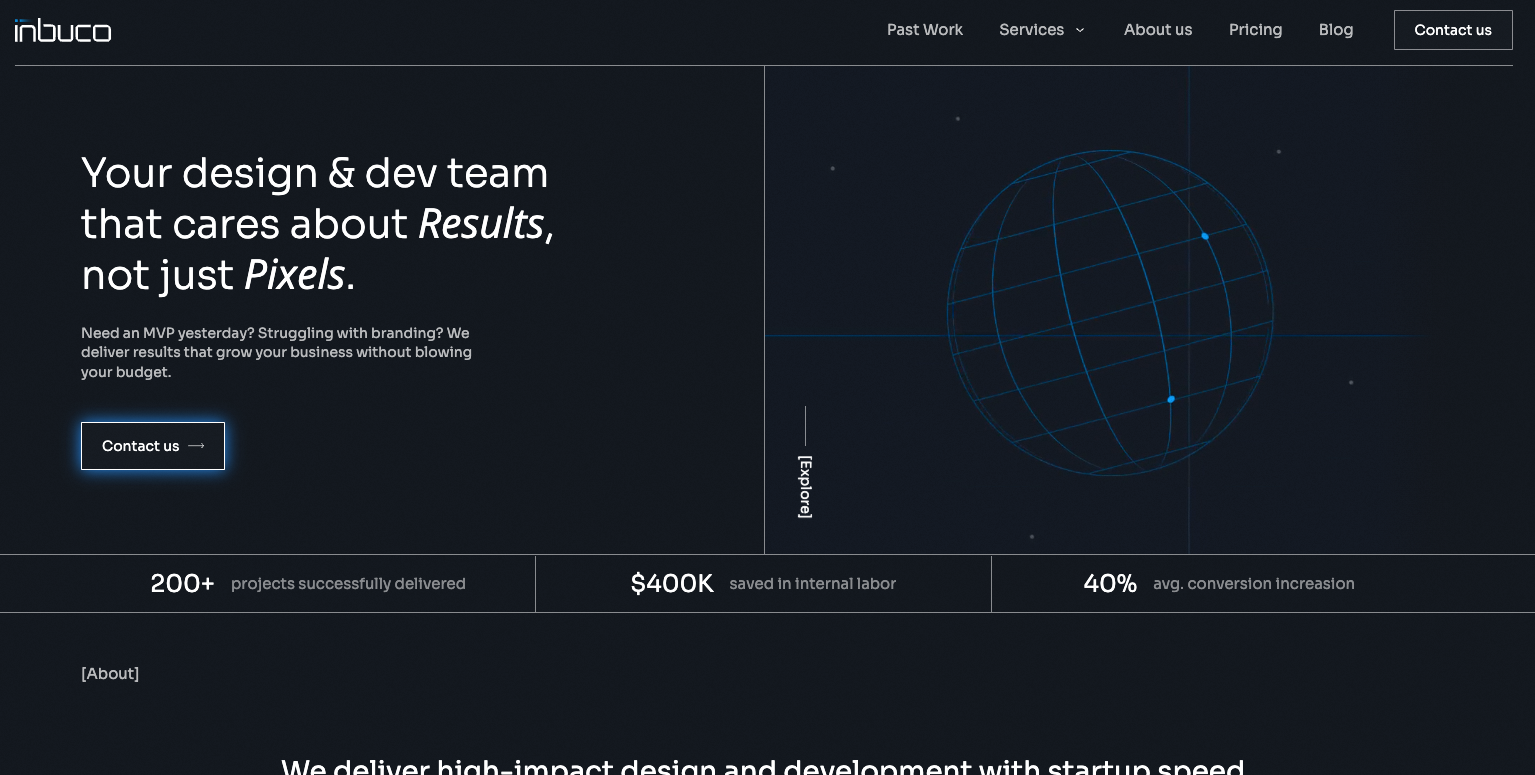Click Contact us in the top navigation
The height and width of the screenshot is (775, 1535).
pyautogui.click(x=1452, y=30)
